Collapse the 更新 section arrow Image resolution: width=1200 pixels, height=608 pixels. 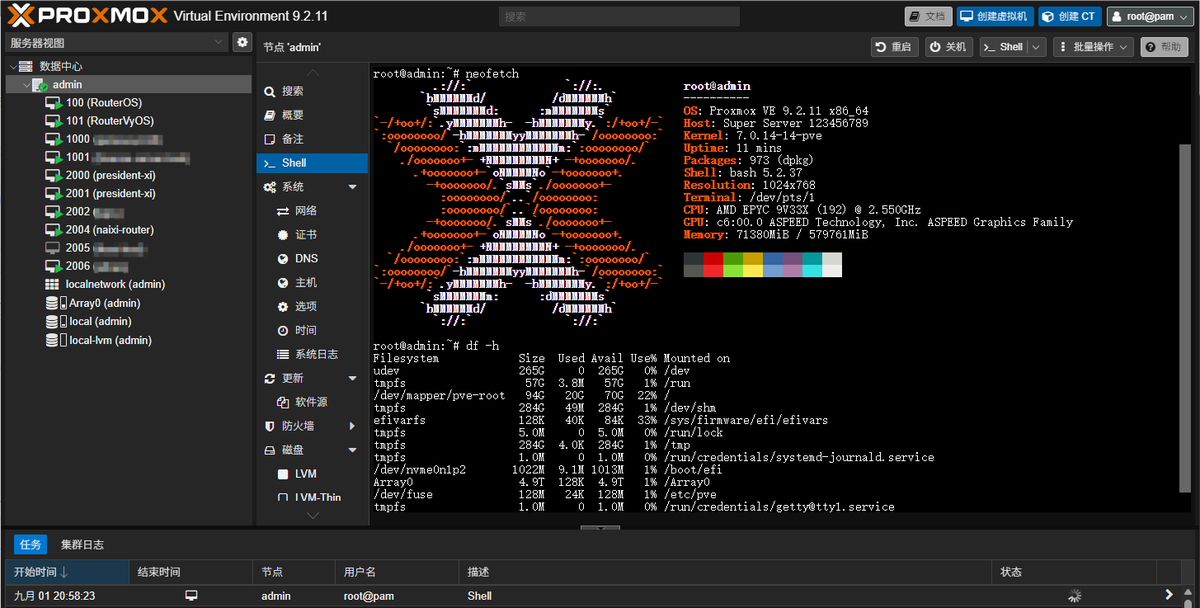click(352, 378)
